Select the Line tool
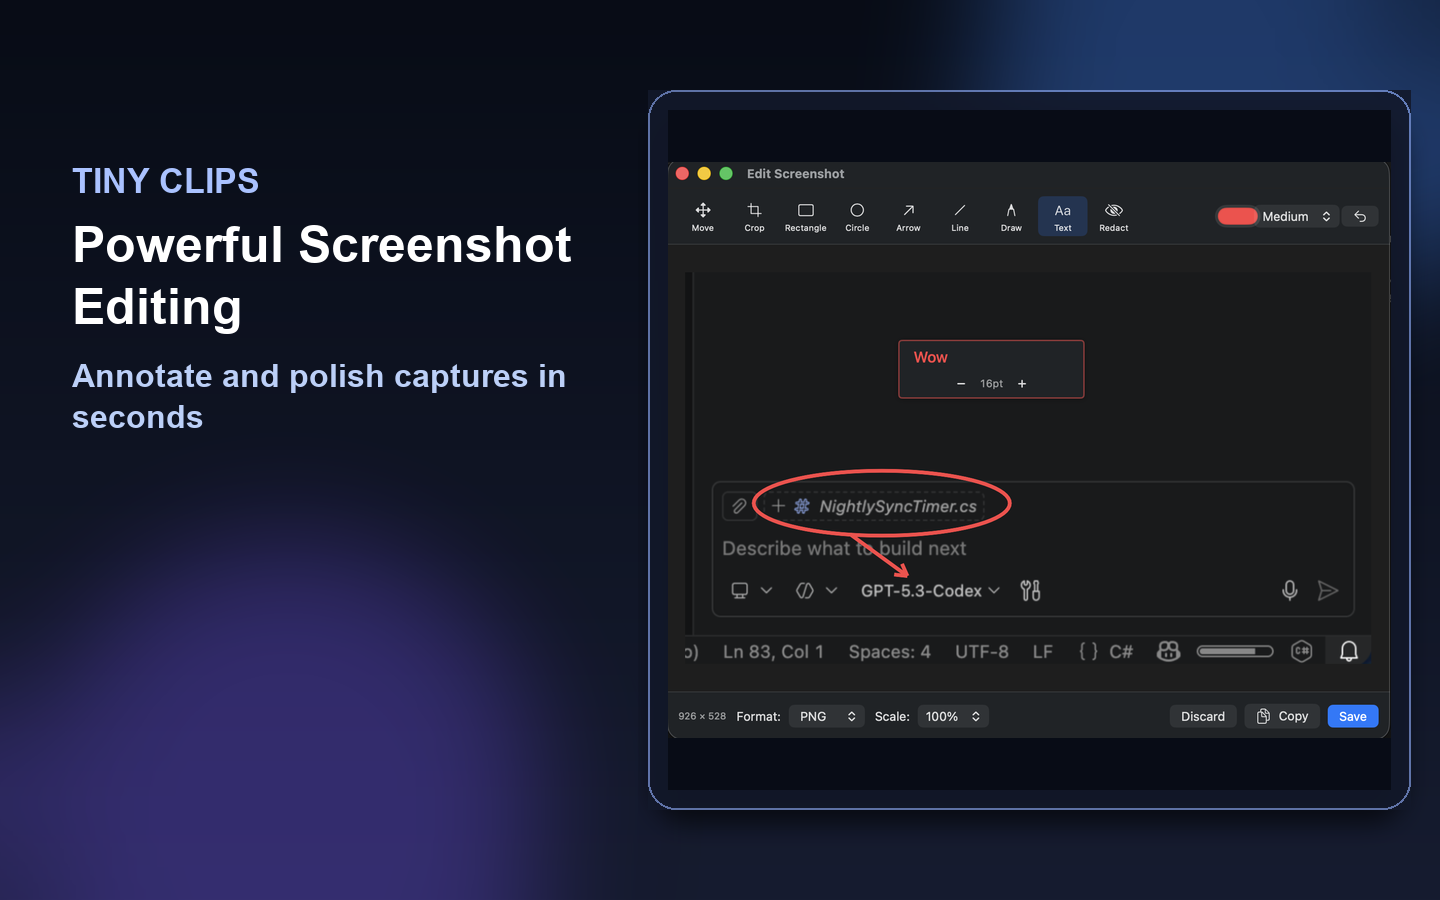This screenshot has height=900, width=1440. pyautogui.click(x=959, y=215)
